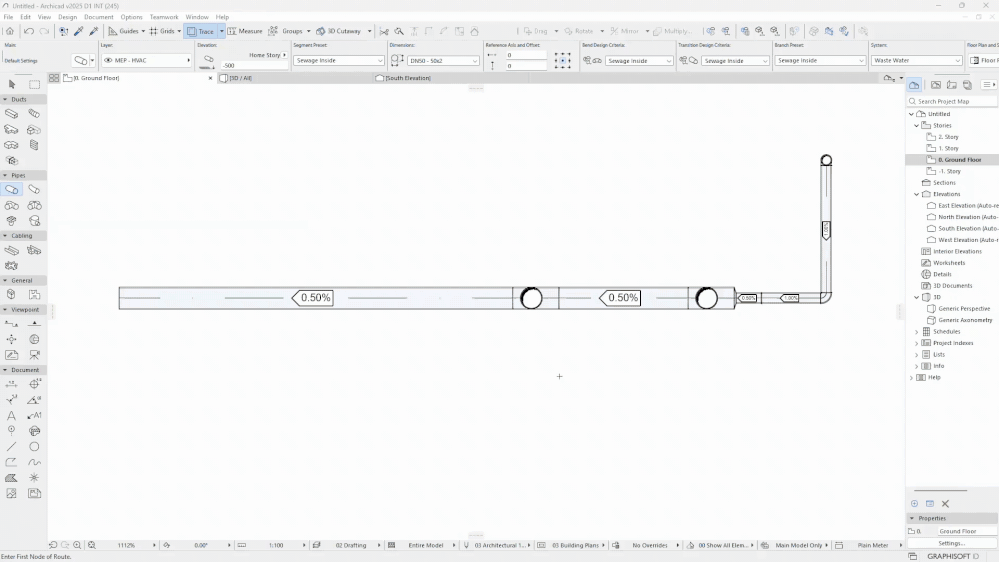Open the scale 1:100 selector

click(276, 545)
